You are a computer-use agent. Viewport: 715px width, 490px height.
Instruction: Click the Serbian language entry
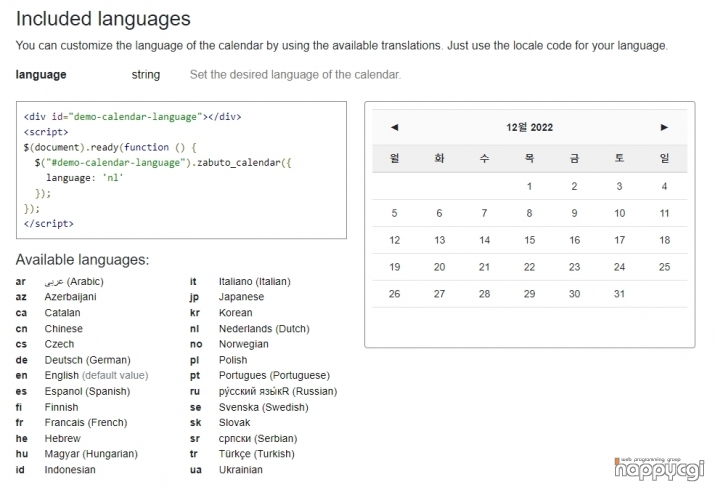258,438
